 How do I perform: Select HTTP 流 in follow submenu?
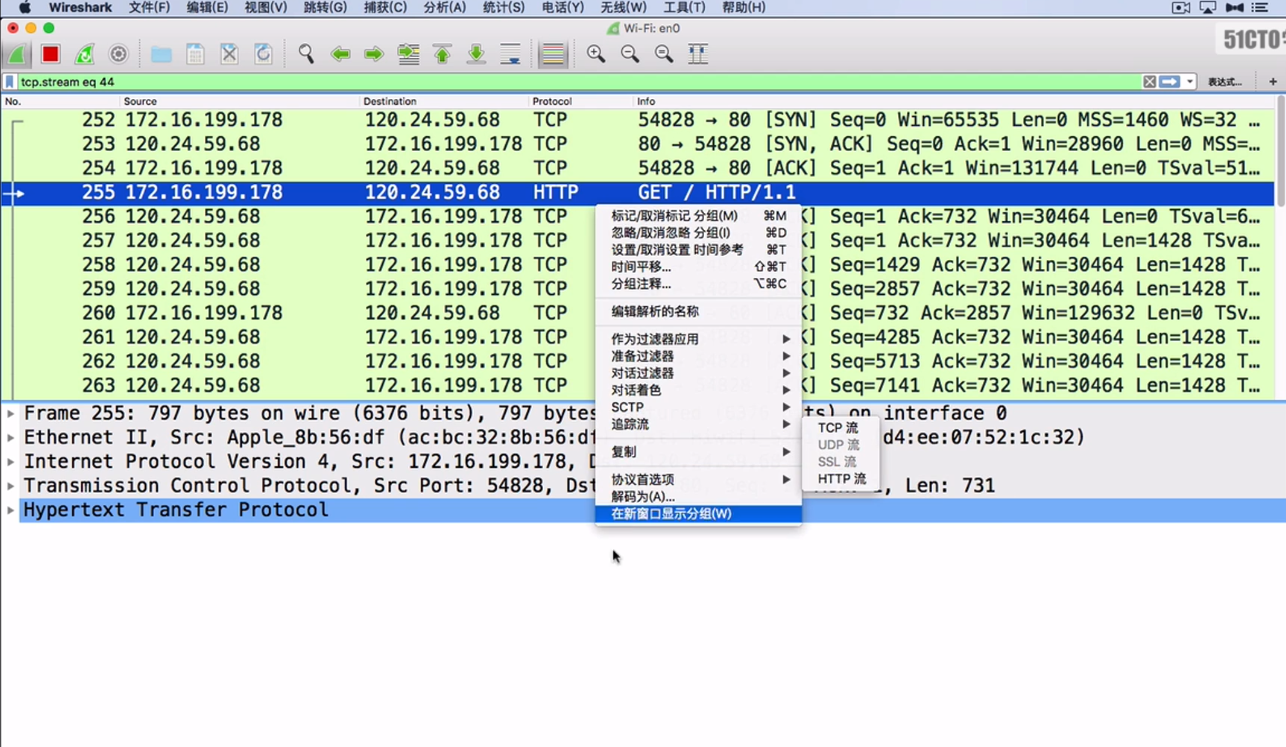point(840,479)
